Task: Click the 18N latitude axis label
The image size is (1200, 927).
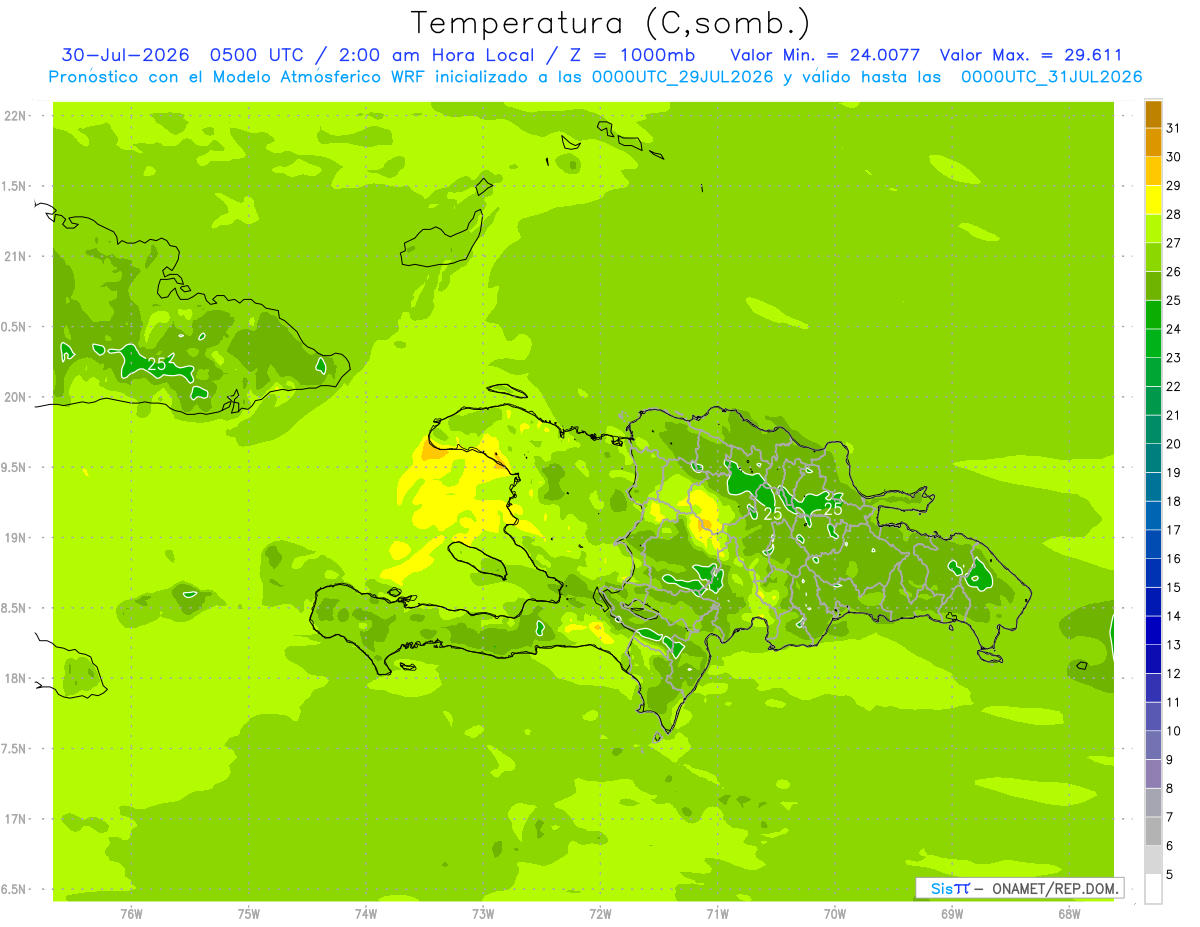Action: 15,678
